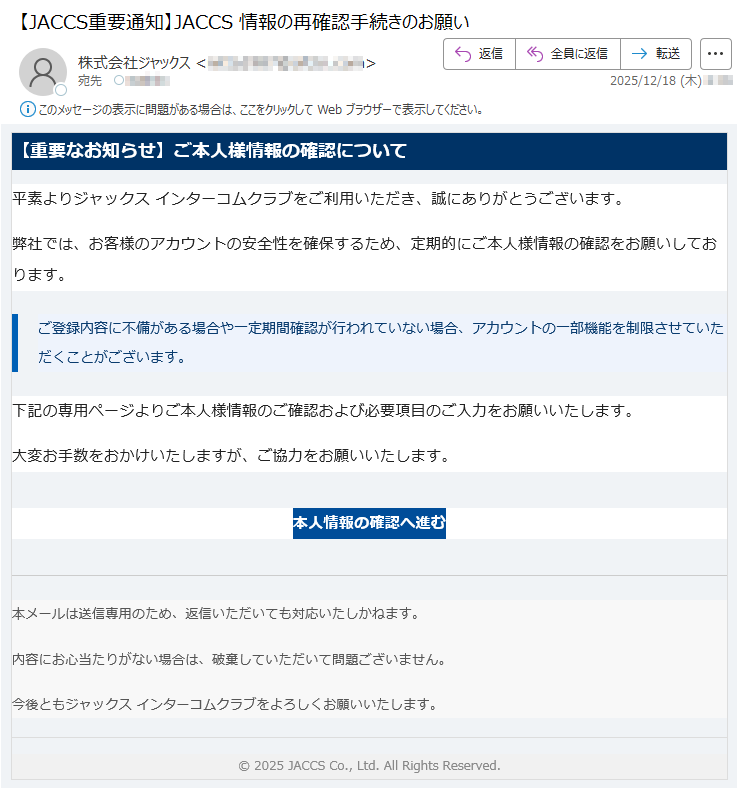
Task: Click the 平素よりジャックス greeting paragraph
Action: (318, 199)
